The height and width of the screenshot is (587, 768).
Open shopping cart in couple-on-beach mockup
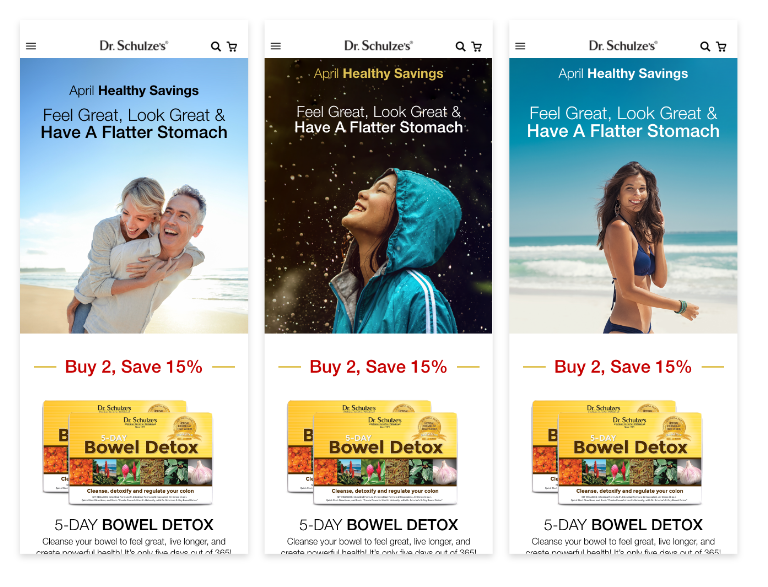coord(232,47)
